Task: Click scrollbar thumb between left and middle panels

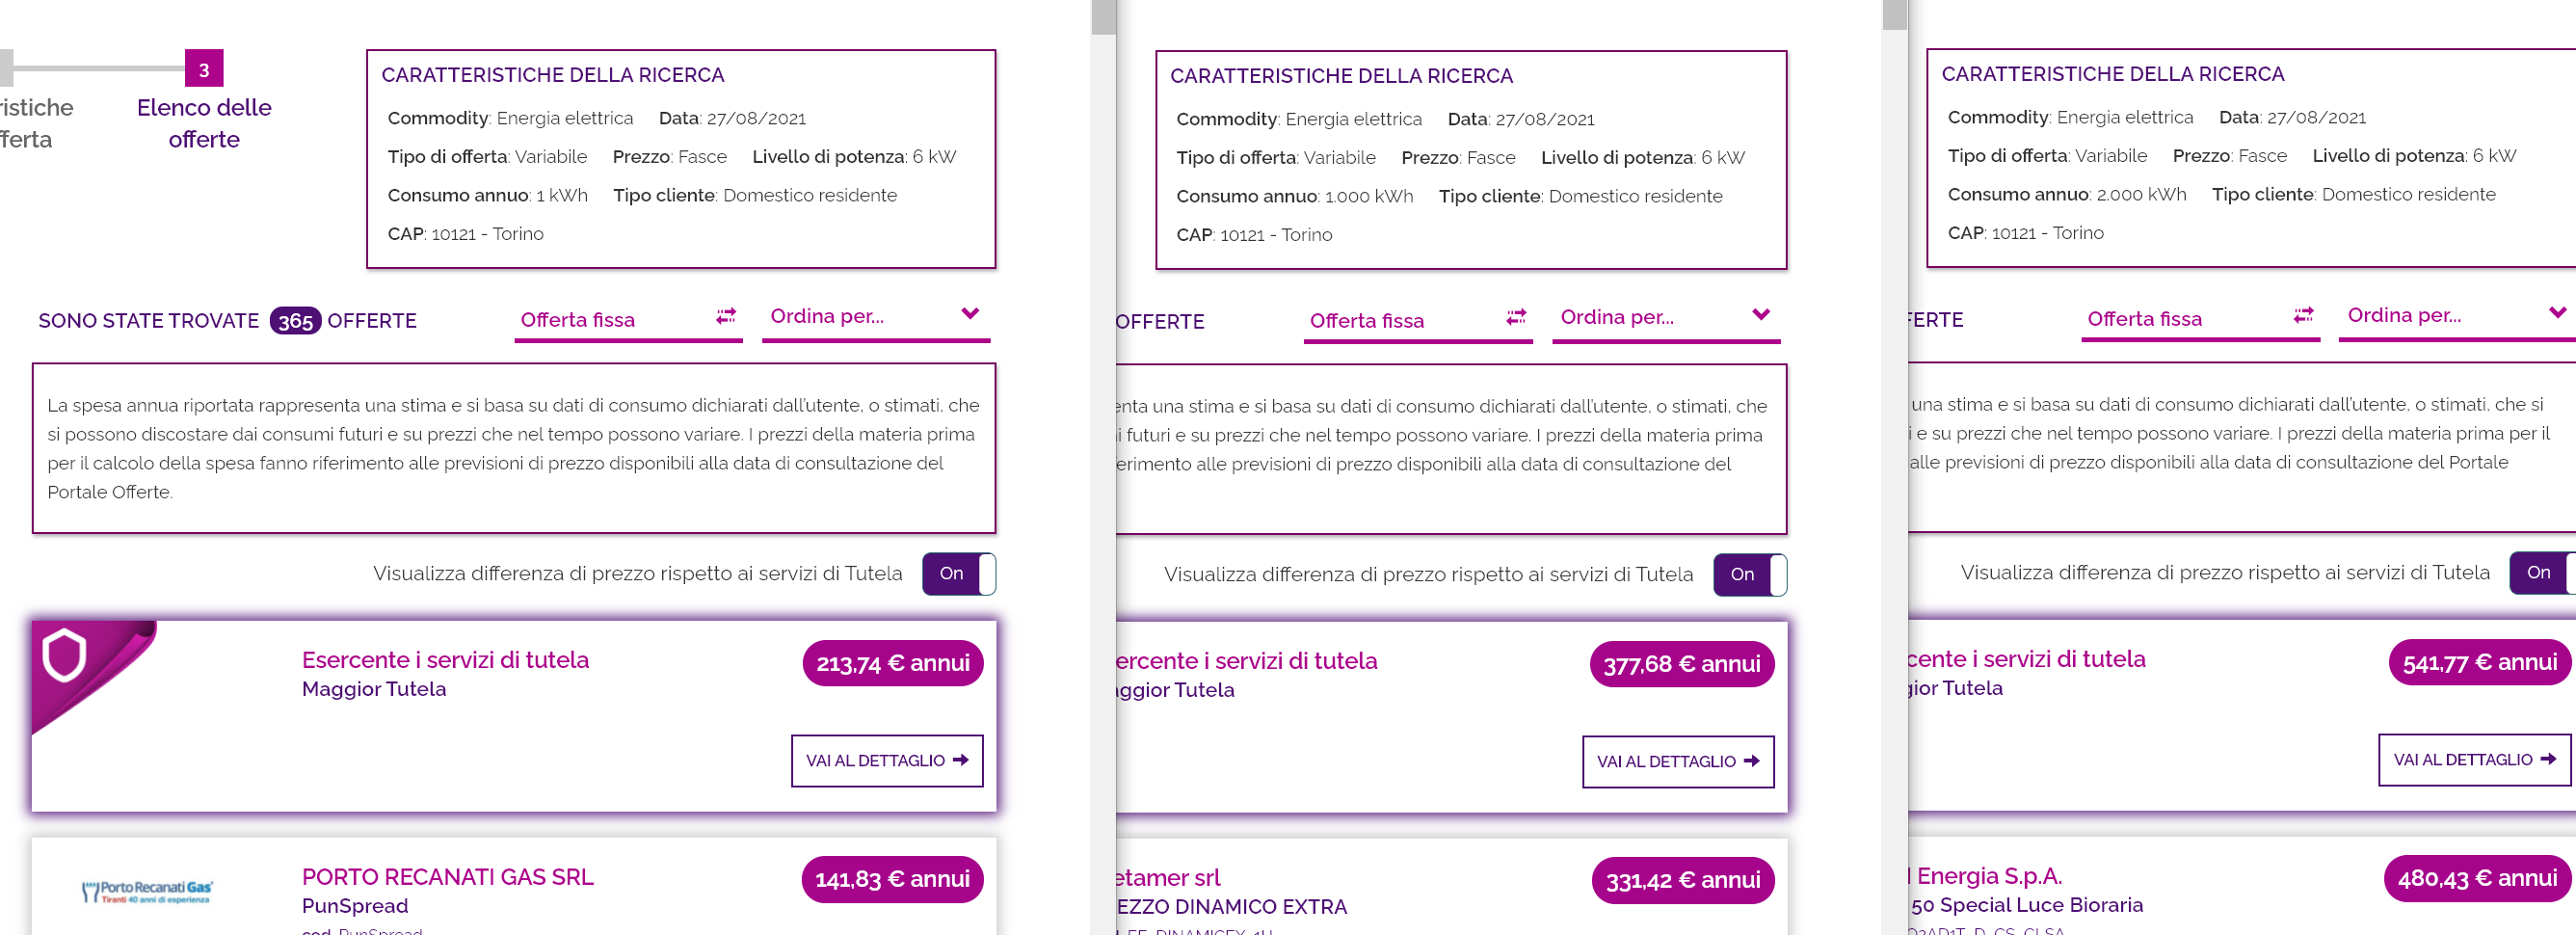Action: tap(1103, 17)
